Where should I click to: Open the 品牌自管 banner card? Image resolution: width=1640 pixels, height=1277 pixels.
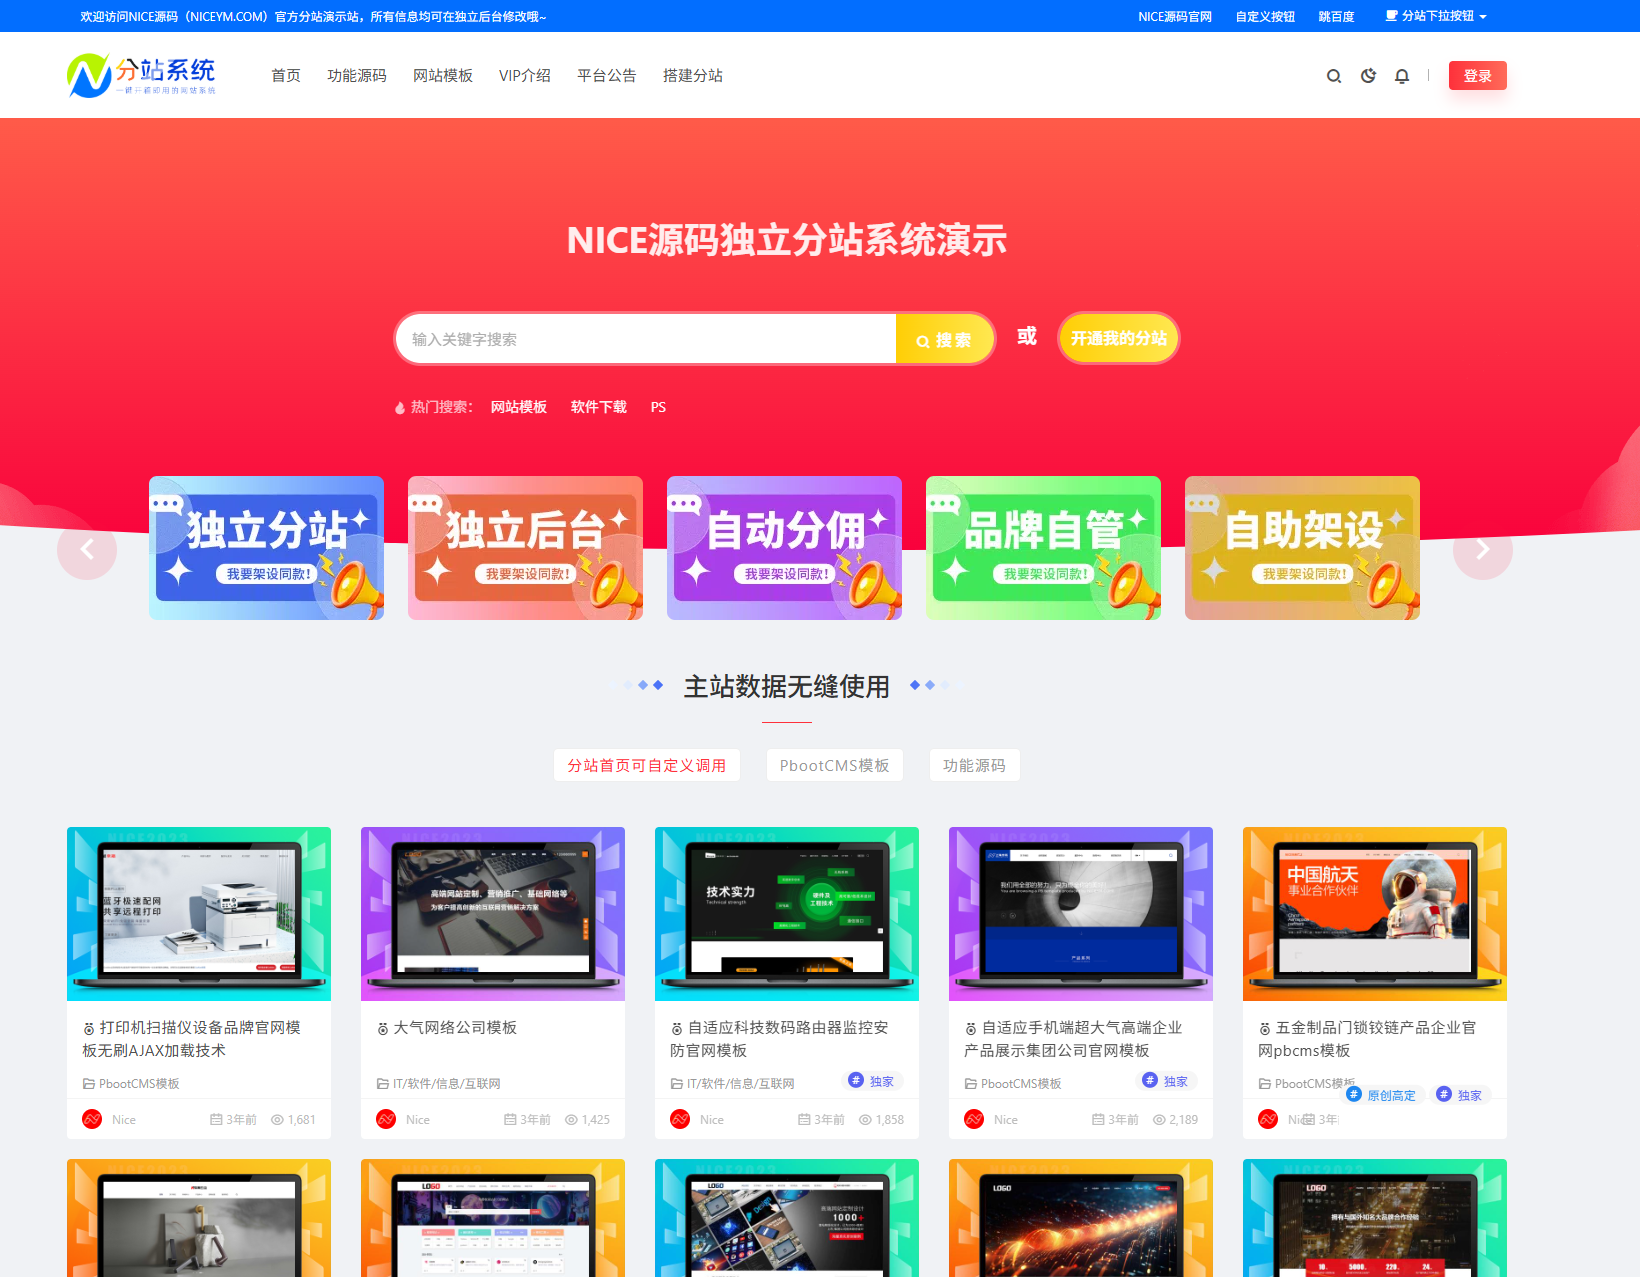[1043, 548]
